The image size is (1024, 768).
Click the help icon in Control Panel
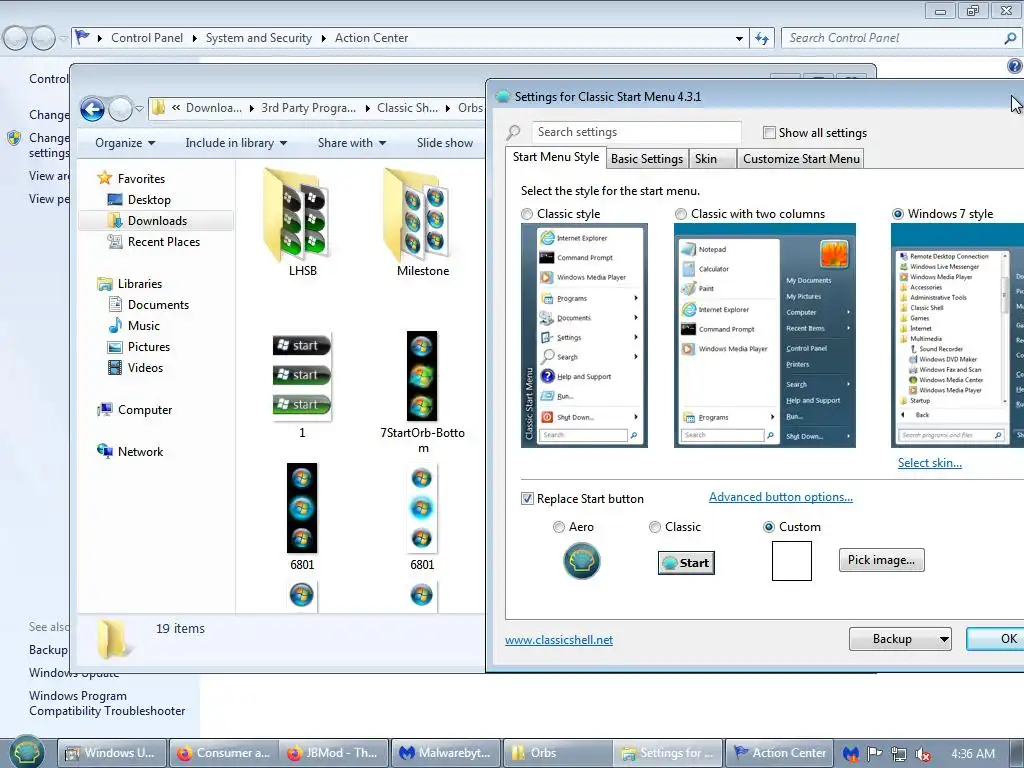point(1014,66)
